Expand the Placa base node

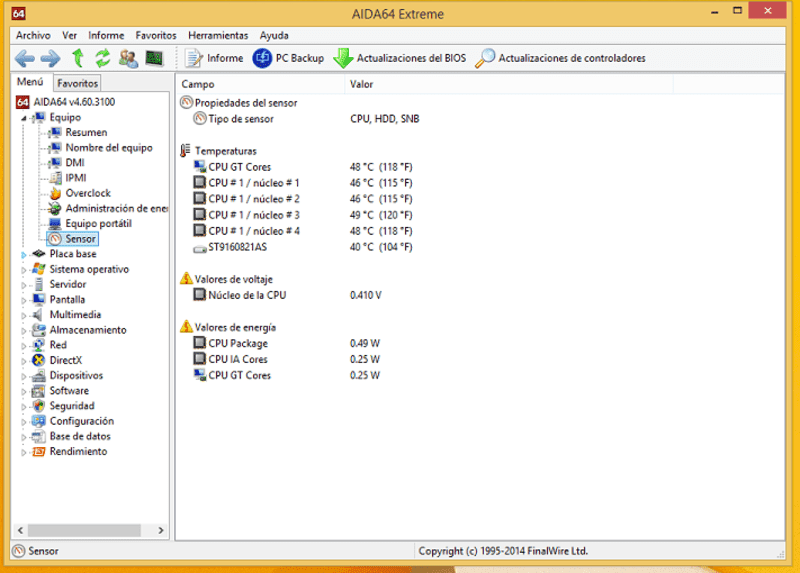[x=23, y=255]
